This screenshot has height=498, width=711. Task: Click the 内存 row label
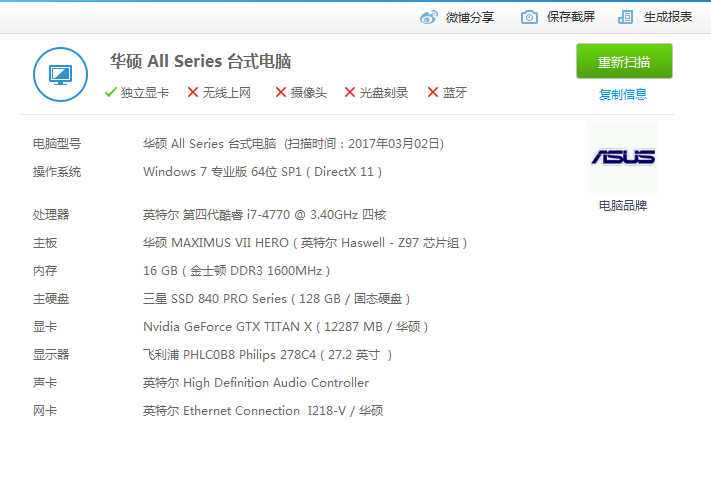pyautogui.click(x=45, y=271)
